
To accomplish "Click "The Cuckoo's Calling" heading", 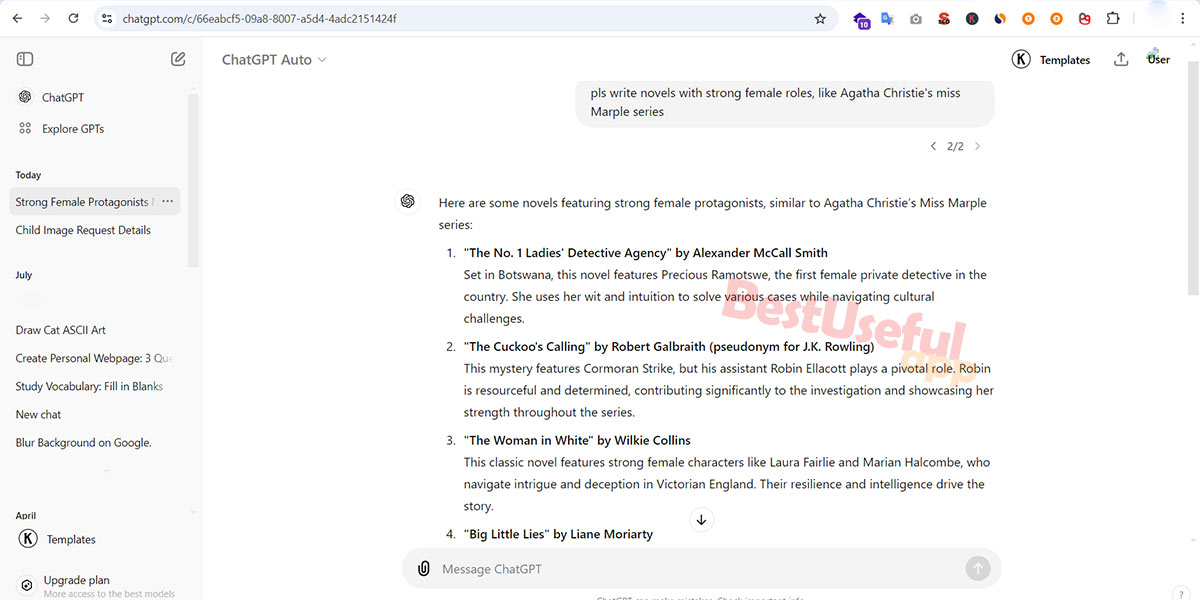I will point(669,346).
